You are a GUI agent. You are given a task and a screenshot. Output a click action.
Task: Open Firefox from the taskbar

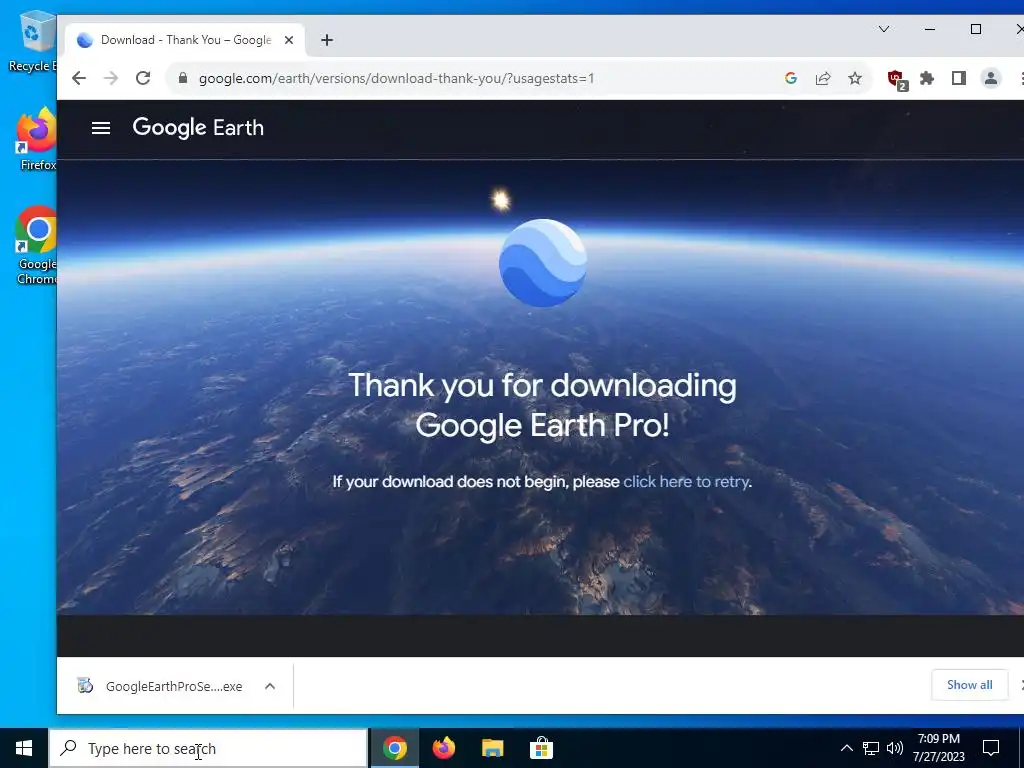click(x=443, y=748)
